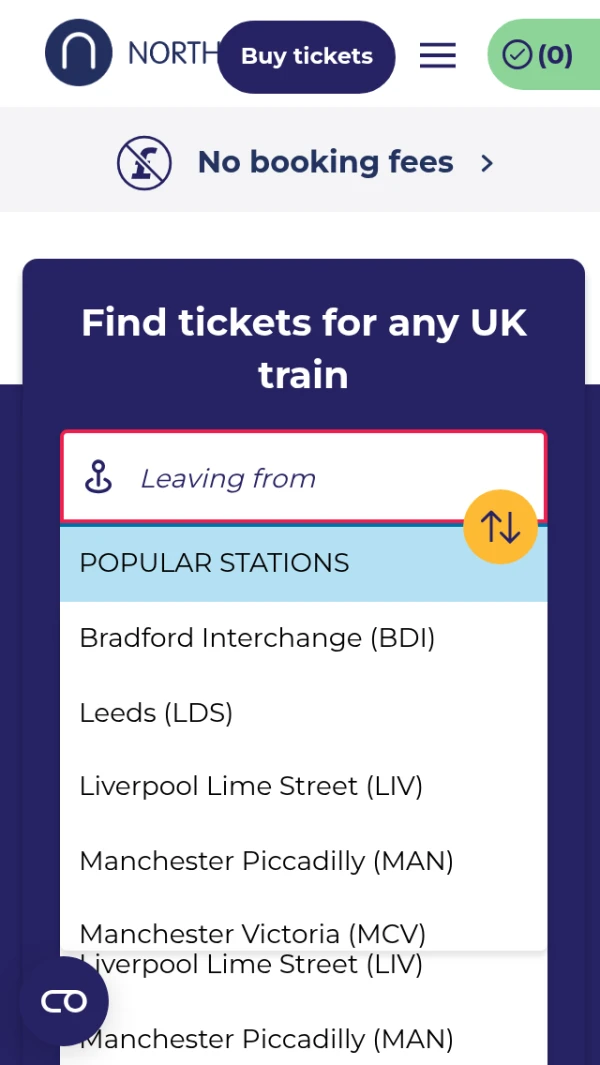The width and height of the screenshot is (600, 1065).
Task: Select Bradford Interchange (BDI) from popular stations
Action: (257, 638)
